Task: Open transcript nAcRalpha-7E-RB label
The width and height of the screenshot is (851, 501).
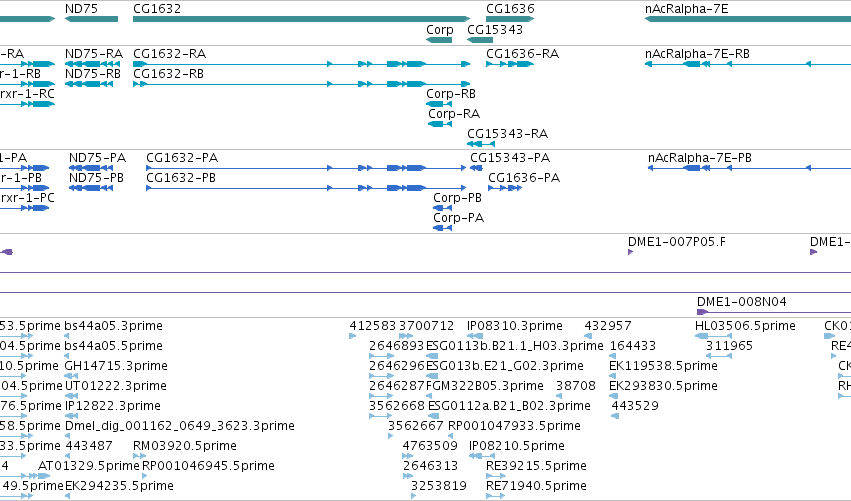Action: (x=697, y=54)
